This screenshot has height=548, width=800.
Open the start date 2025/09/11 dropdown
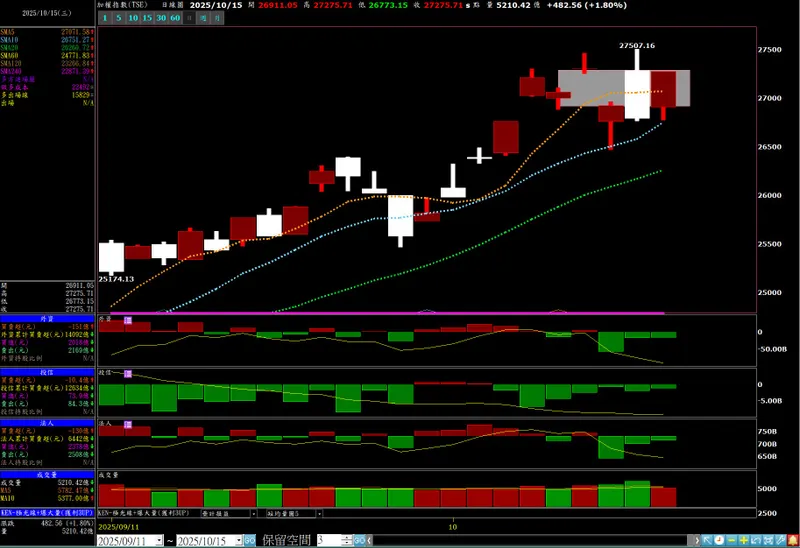159,540
